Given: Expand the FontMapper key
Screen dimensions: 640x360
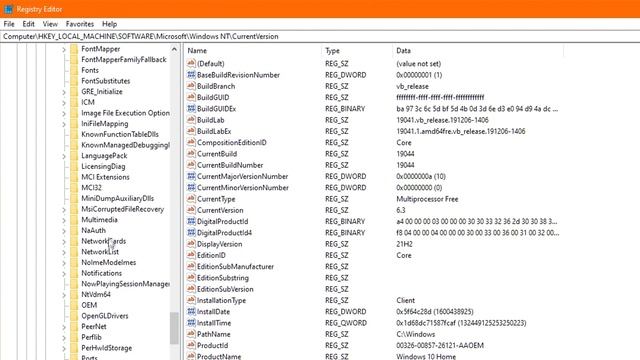Looking at the screenshot, I should tap(64, 49).
